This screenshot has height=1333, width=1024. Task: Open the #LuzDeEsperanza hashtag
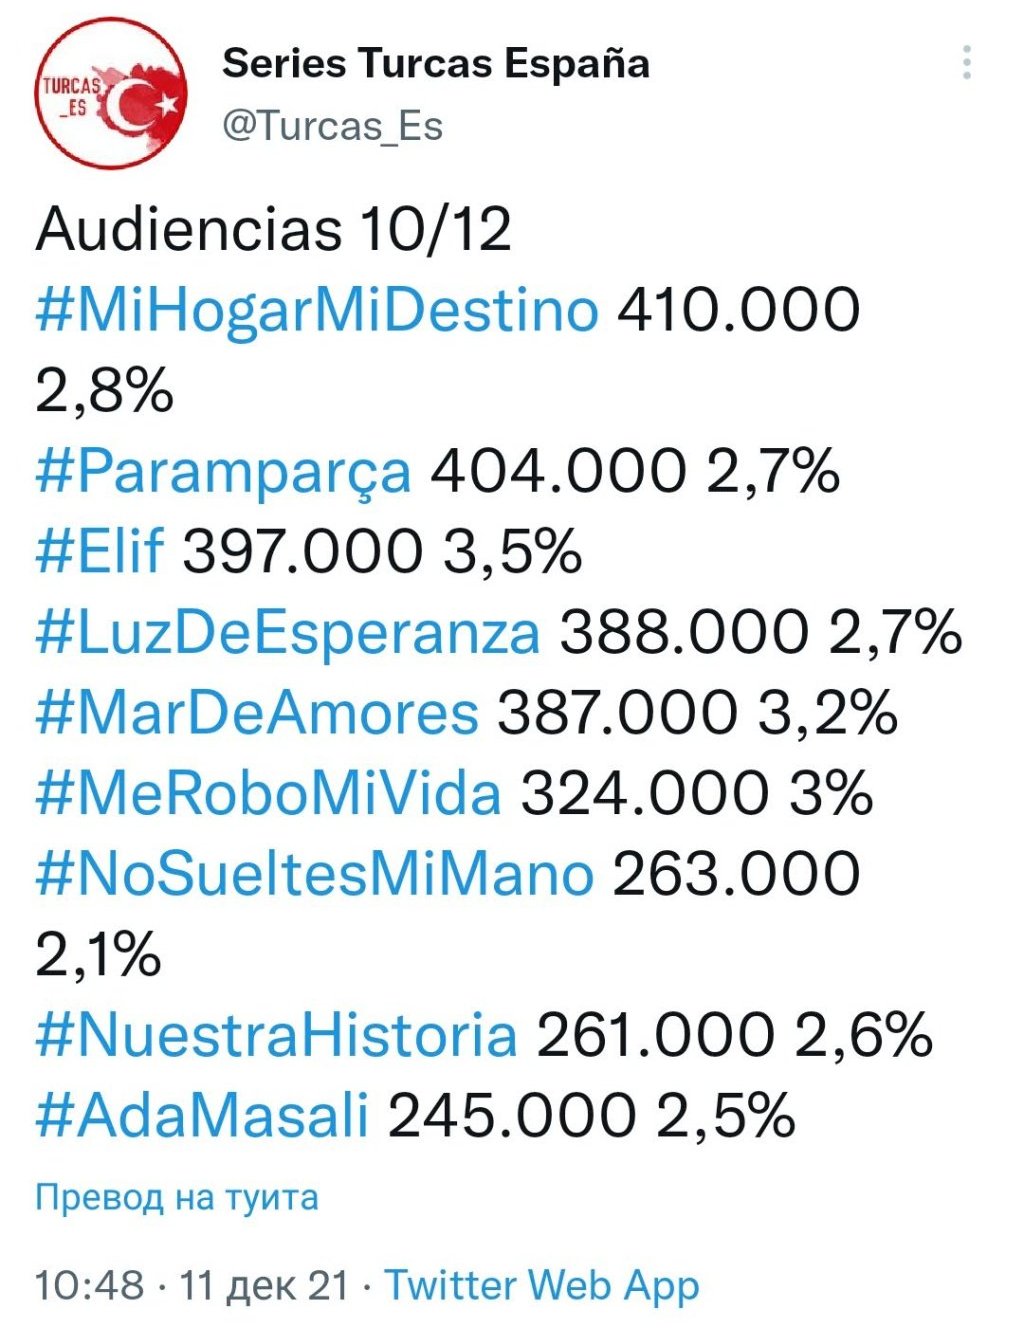click(x=288, y=633)
